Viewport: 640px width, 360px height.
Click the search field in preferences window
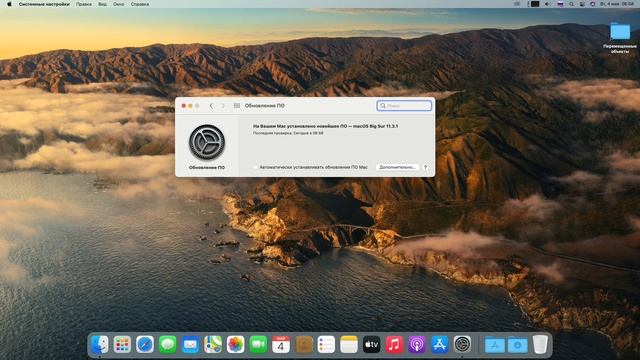pyautogui.click(x=404, y=106)
